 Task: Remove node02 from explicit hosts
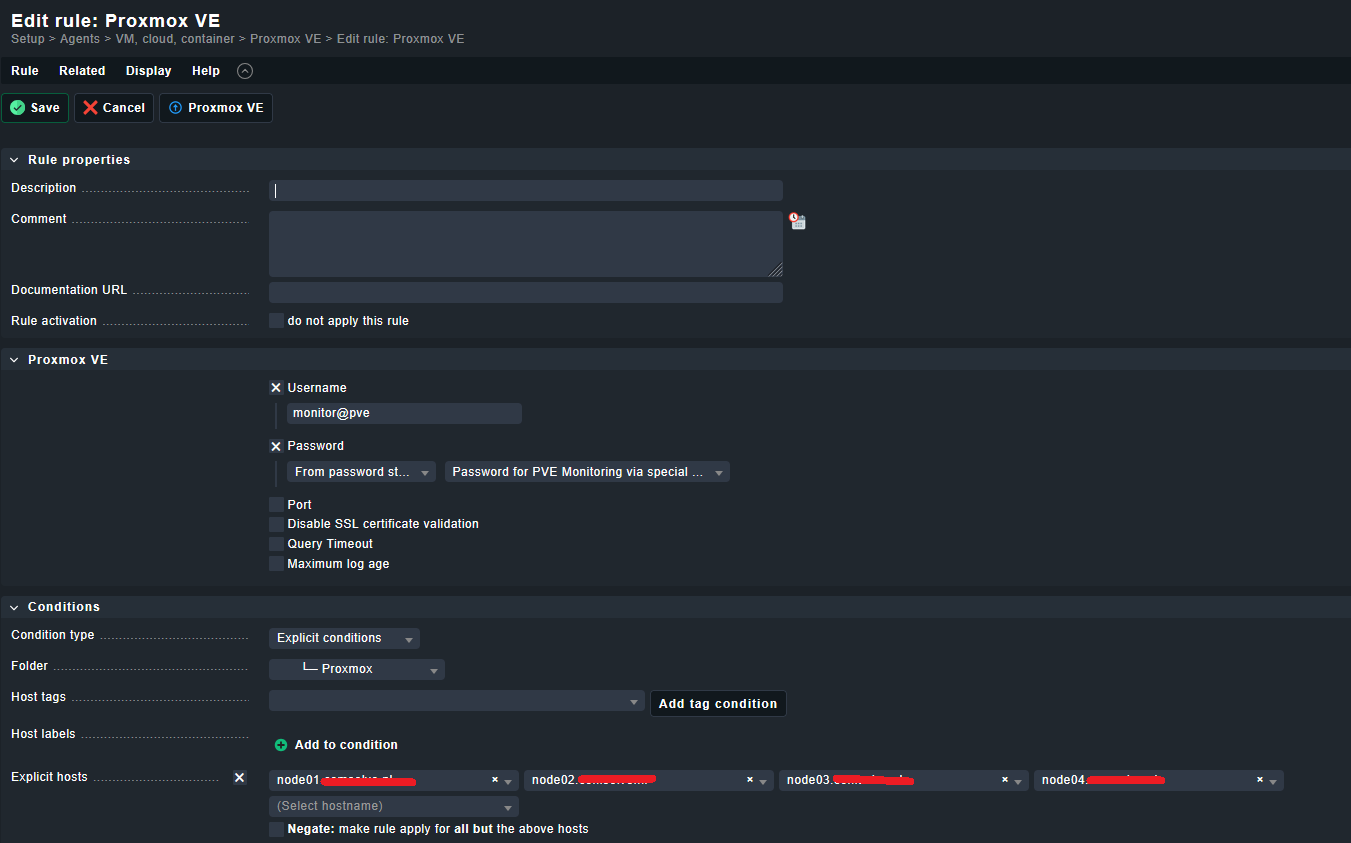(750, 780)
